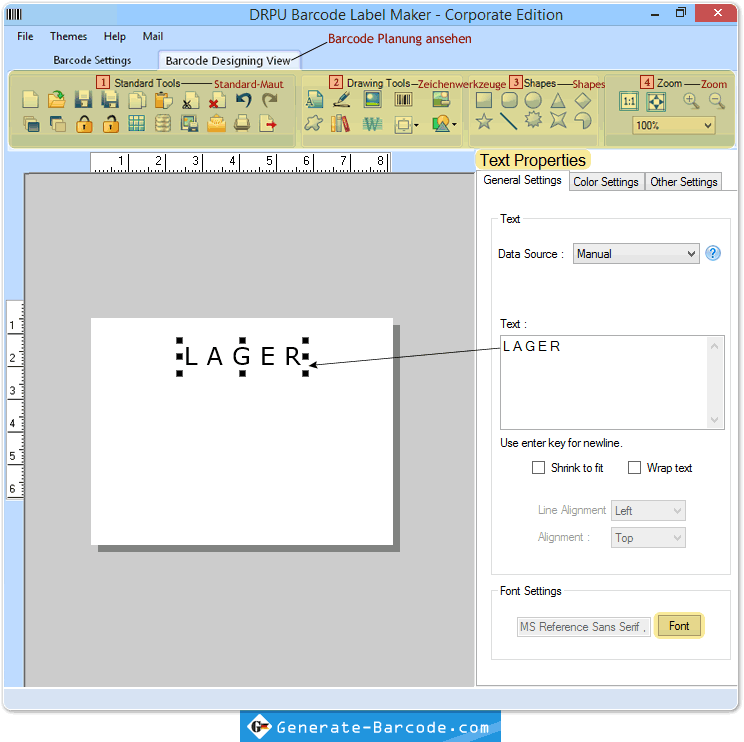Screen dimensions: 744x742
Task: Open the image library tool
Action: click(441, 99)
